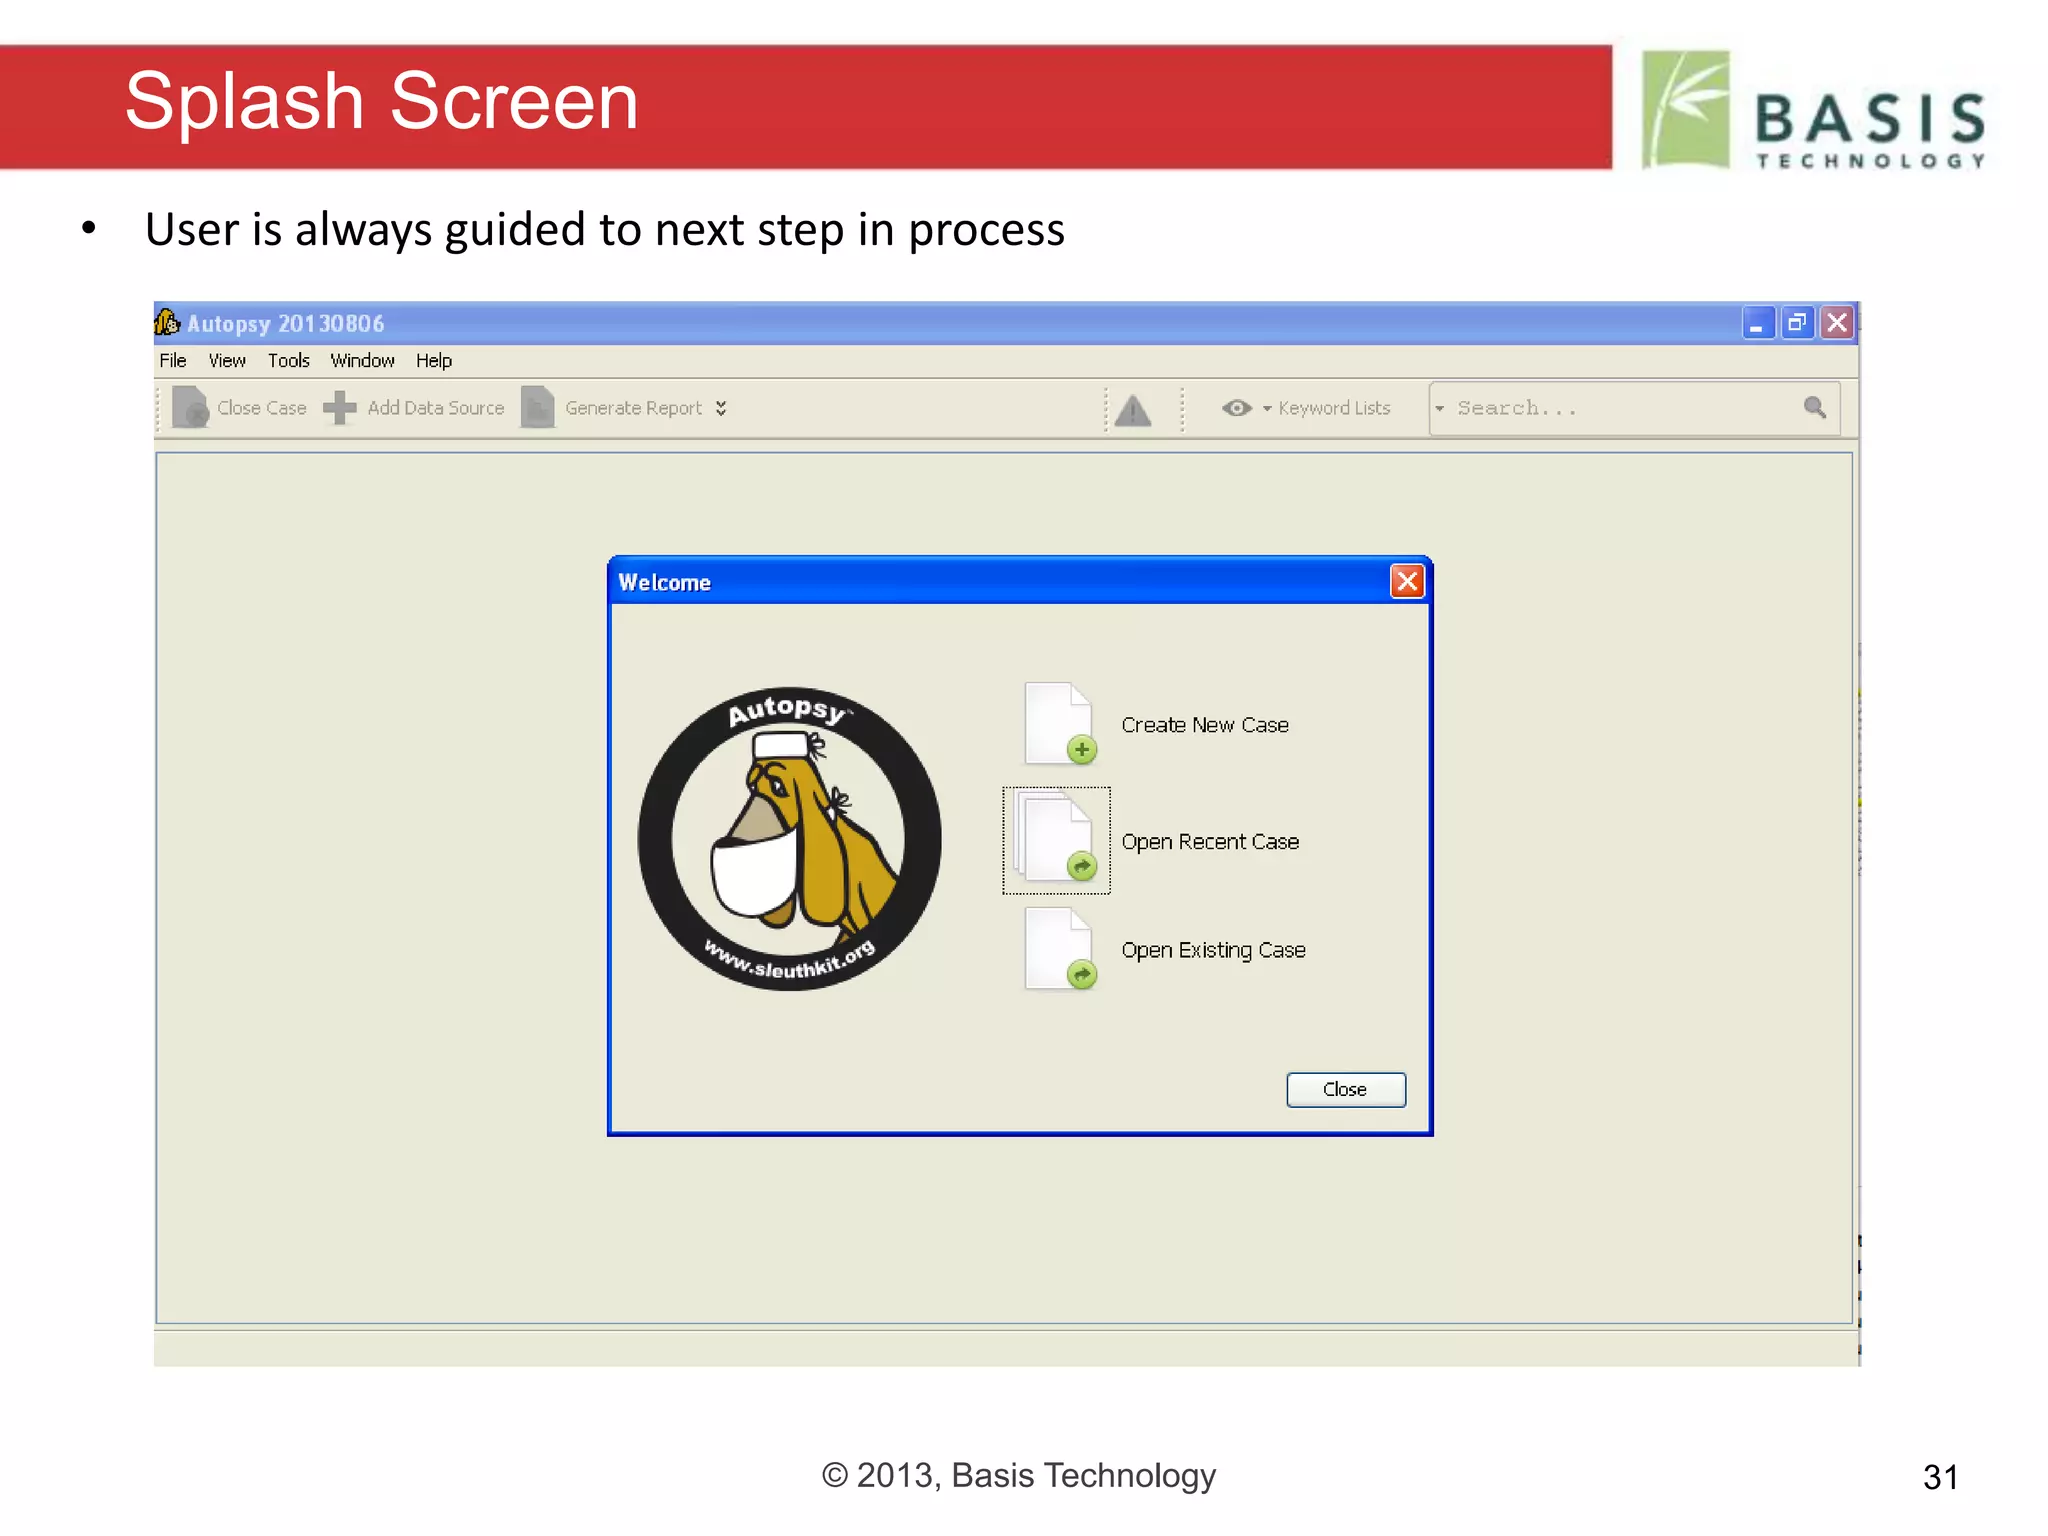Screen dimensions: 2048x1536
Task: Open the Window menu
Action: (x=362, y=360)
